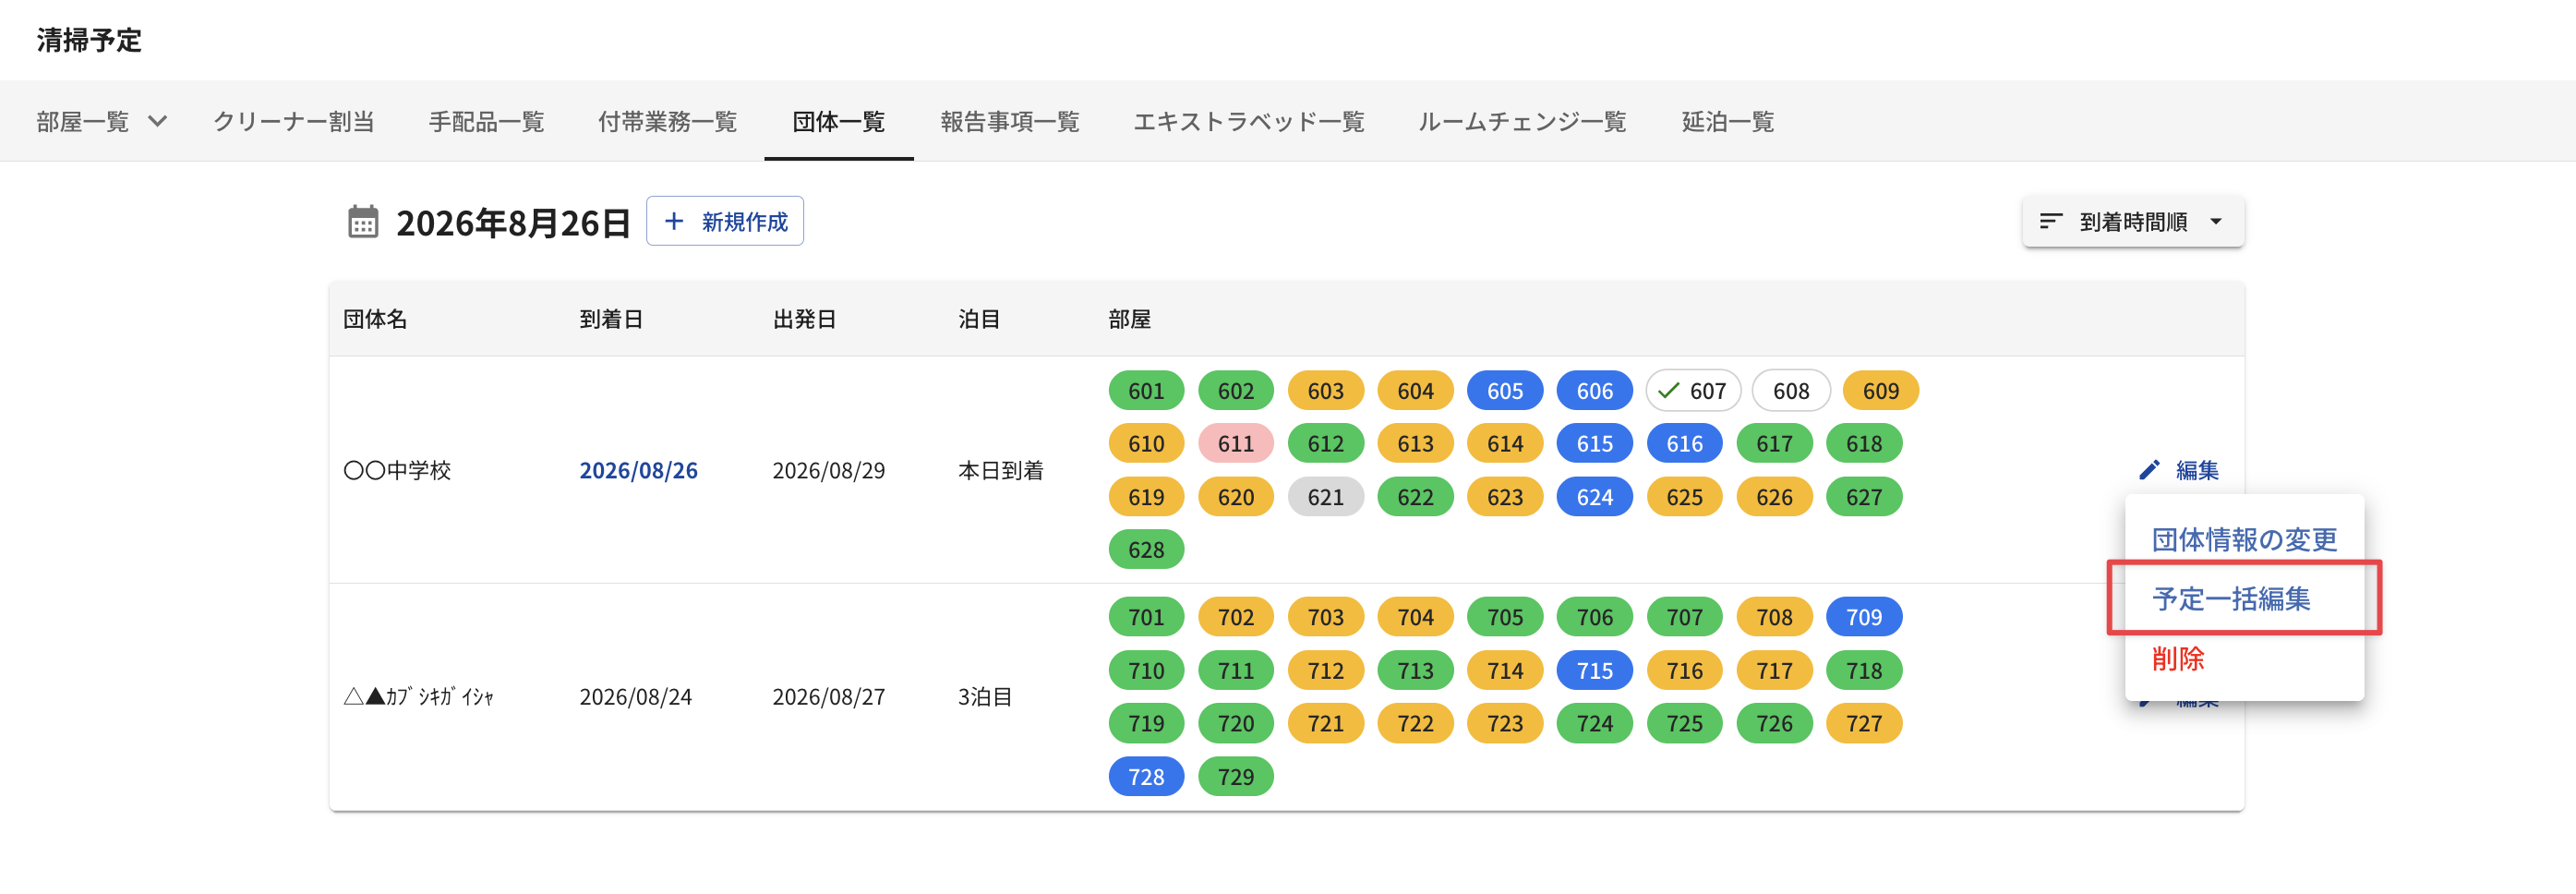Choose 団体情報の変更 menu entry

(x=2244, y=540)
